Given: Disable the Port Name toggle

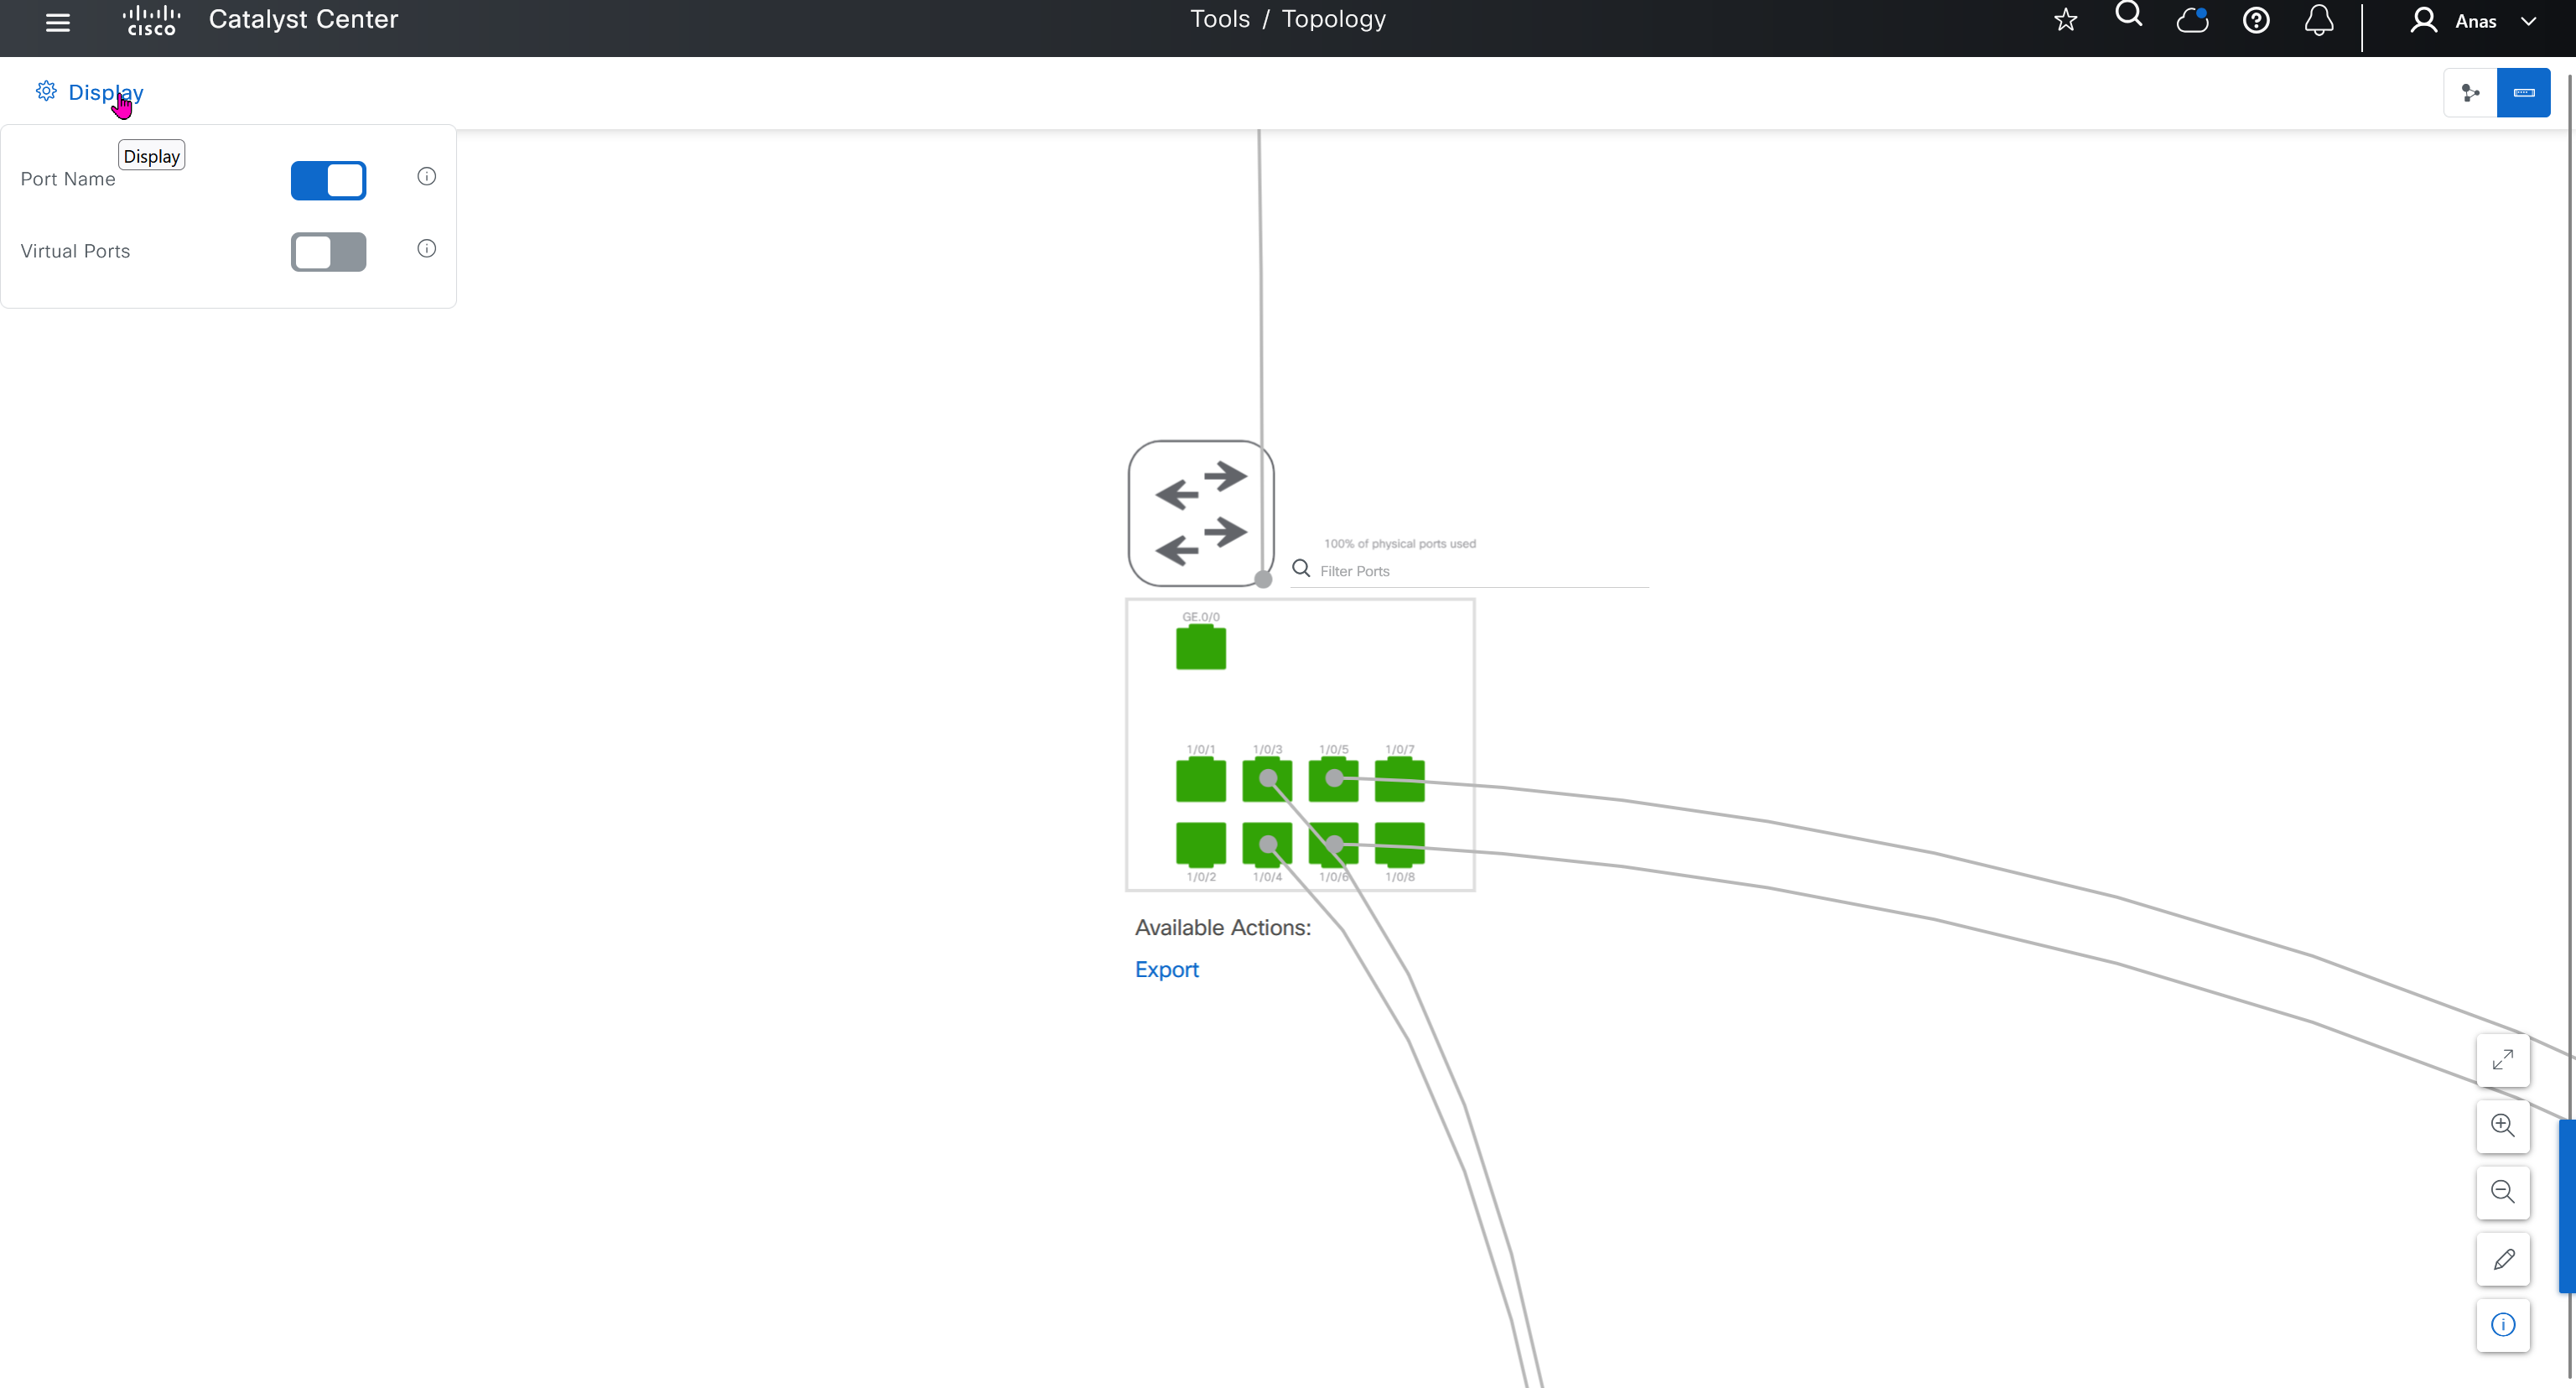Looking at the screenshot, I should click(328, 181).
